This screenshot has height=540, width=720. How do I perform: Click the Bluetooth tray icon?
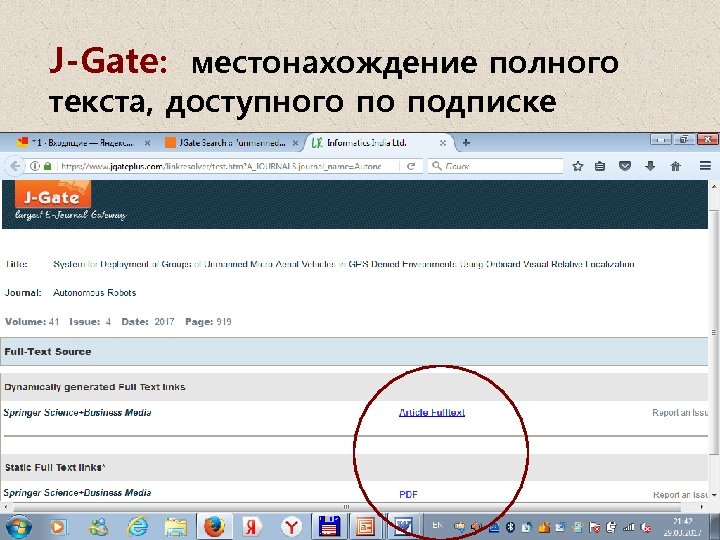tap(510, 527)
